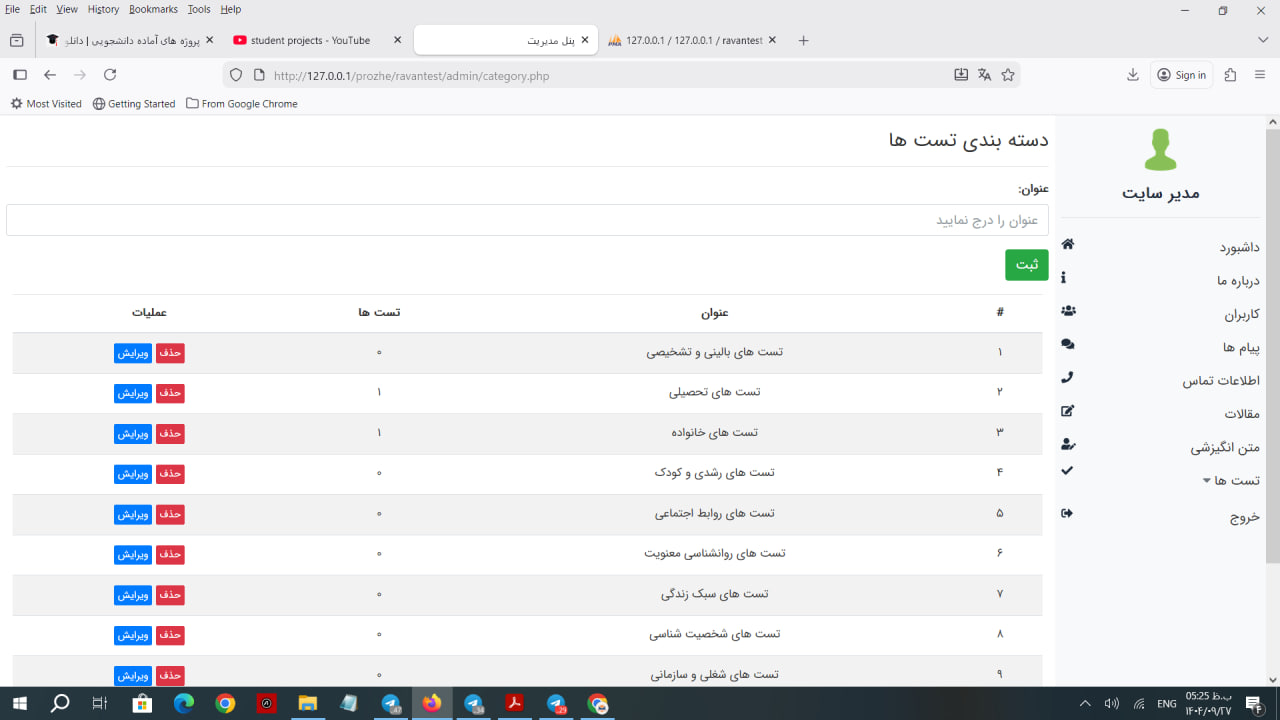
Task: Click the users icon beside کاربران
Action: click(1068, 311)
